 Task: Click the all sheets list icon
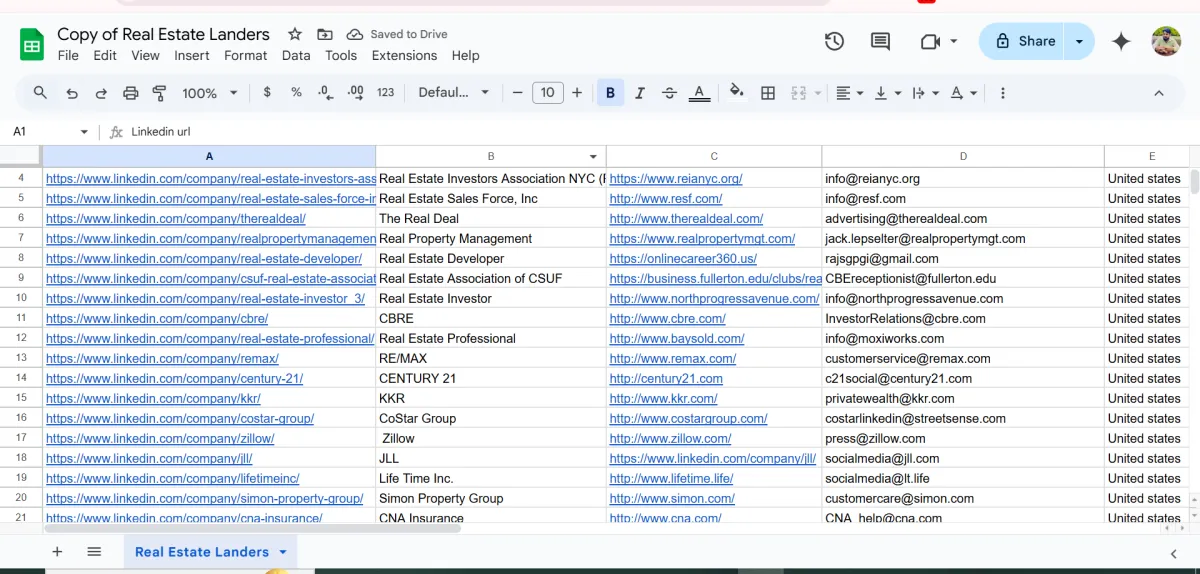(x=94, y=552)
